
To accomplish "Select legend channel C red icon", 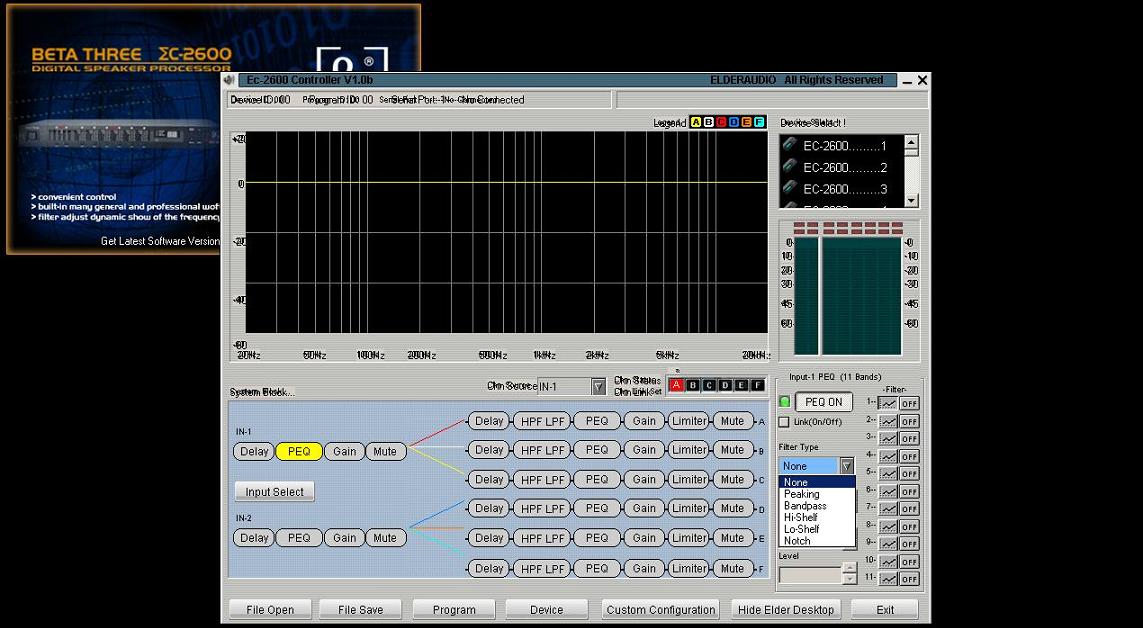I will tap(721, 122).
